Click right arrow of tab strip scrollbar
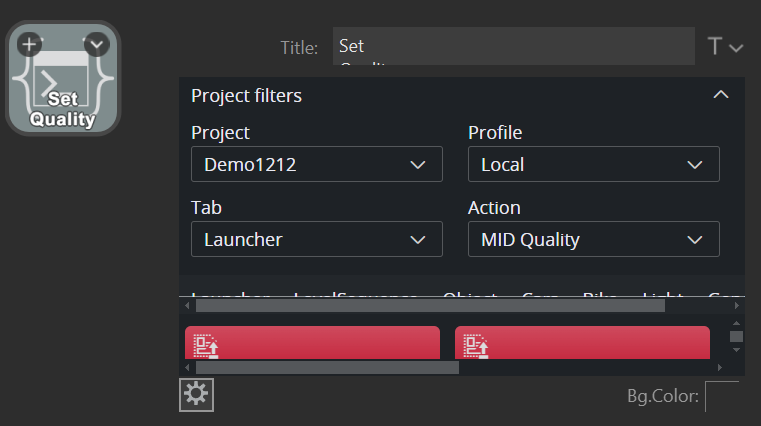 (x=737, y=306)
